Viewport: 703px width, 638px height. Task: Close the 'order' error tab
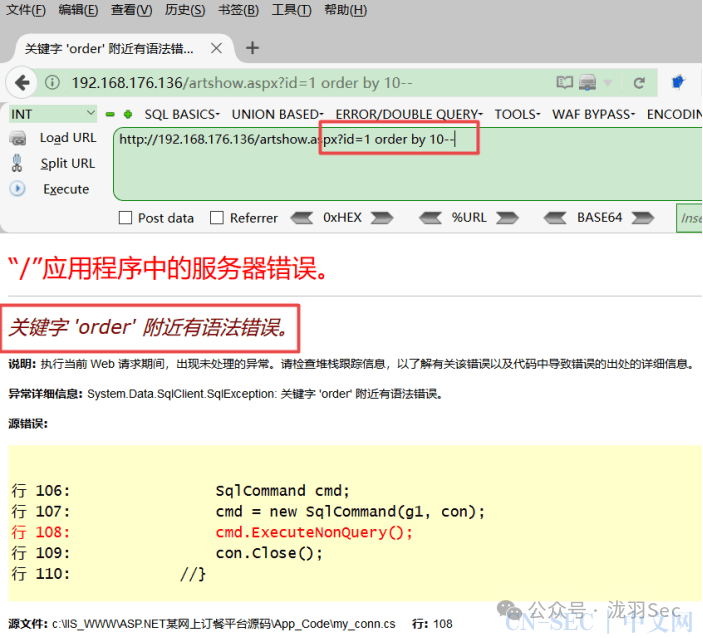click(216, 48)
